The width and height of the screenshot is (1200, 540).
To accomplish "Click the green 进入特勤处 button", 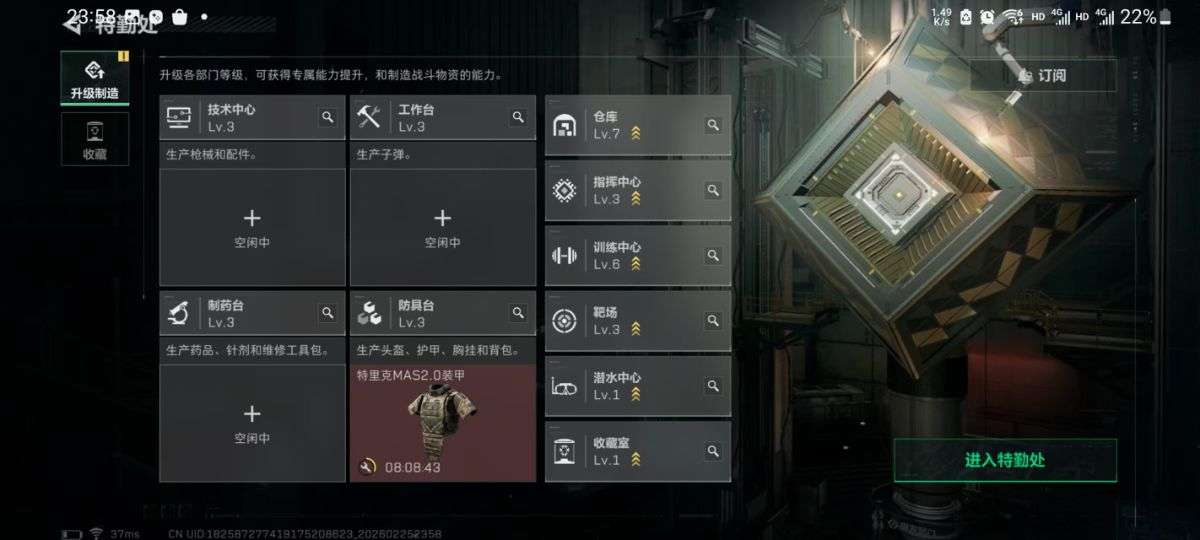I will (x=1005, y=460).
